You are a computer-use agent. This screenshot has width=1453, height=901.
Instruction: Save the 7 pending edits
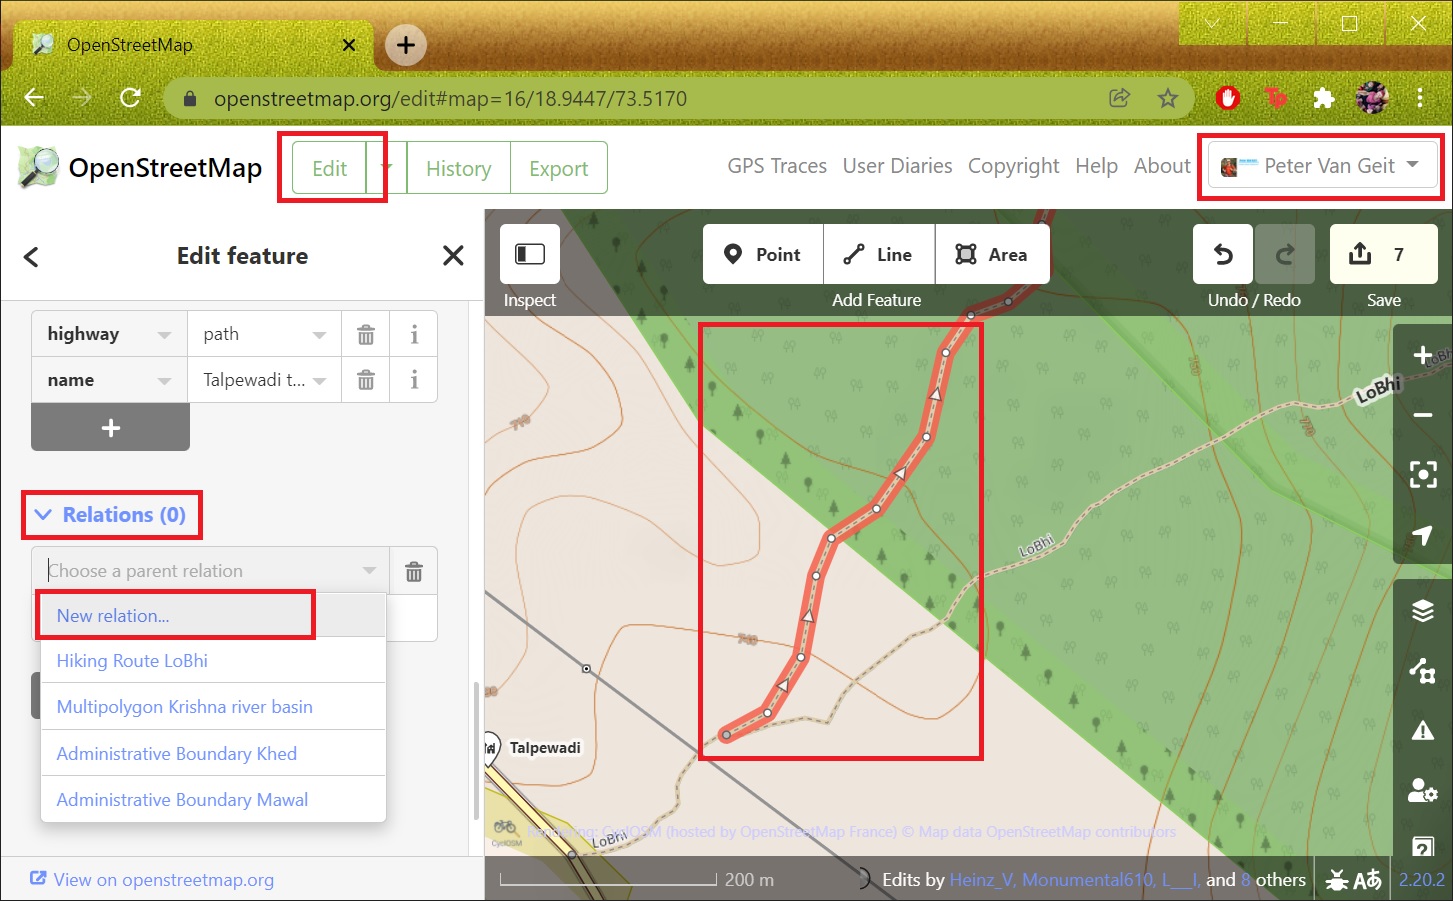[x=1384, y=254]
